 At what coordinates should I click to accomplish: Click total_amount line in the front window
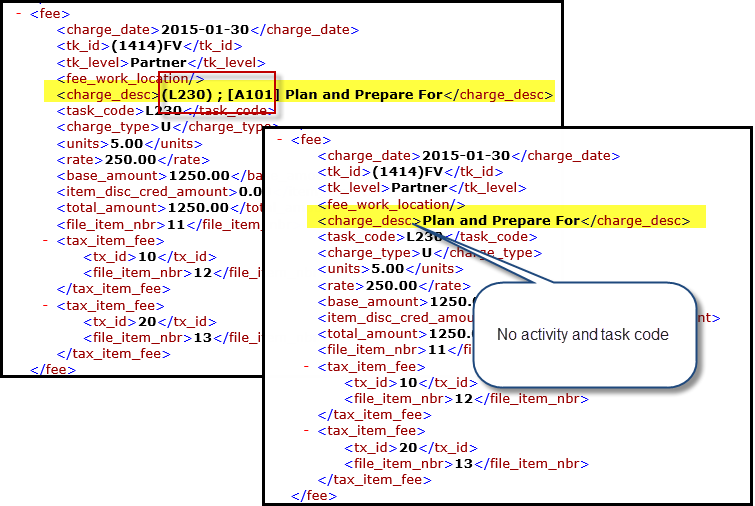click(x=396, y=334)
